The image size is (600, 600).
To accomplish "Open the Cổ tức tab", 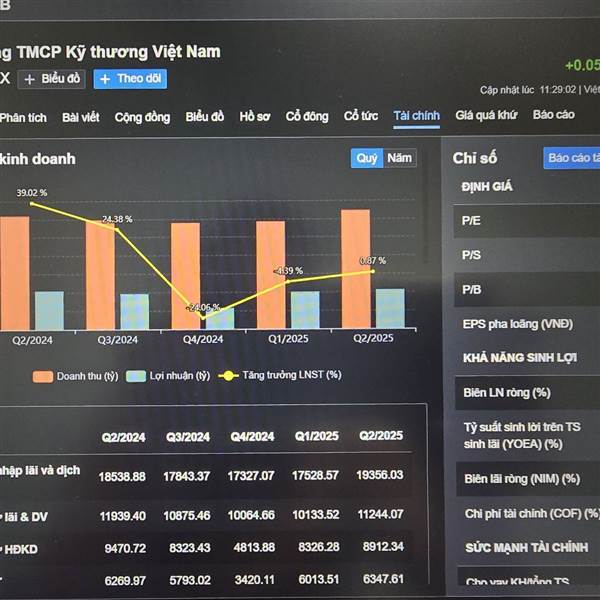I will point(361,116).
